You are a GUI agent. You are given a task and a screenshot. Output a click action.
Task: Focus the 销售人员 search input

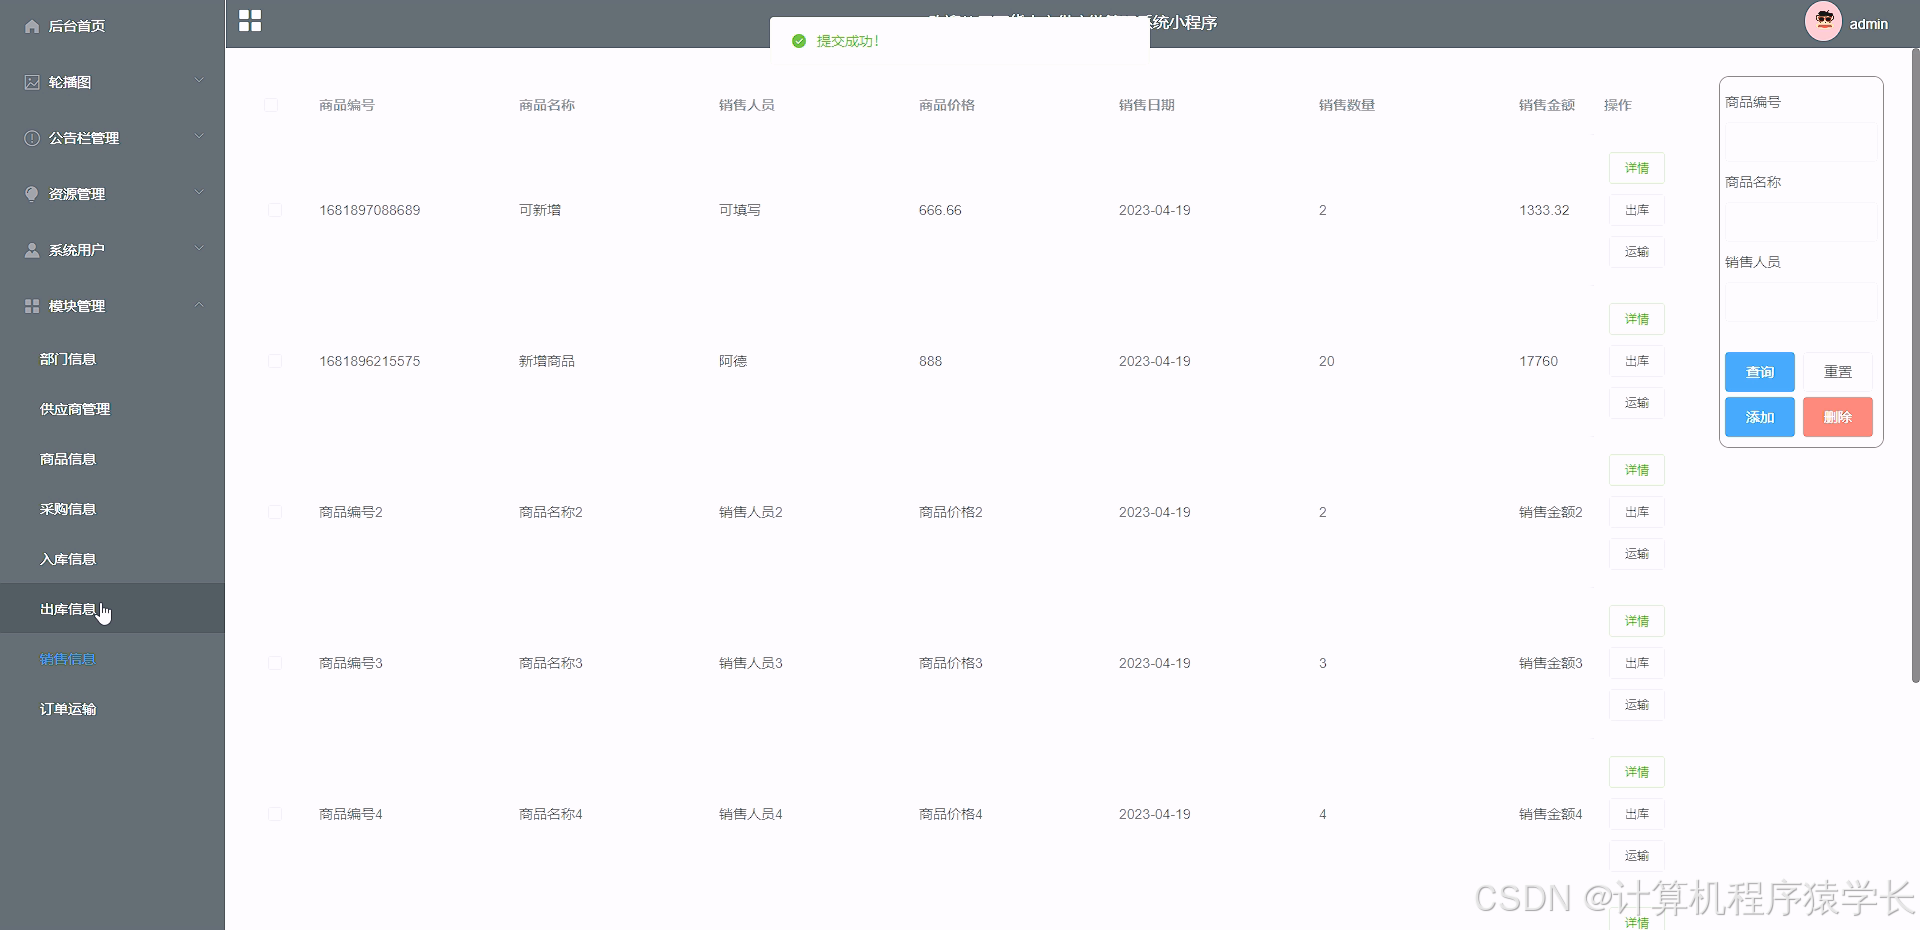tap(1799, 302)
